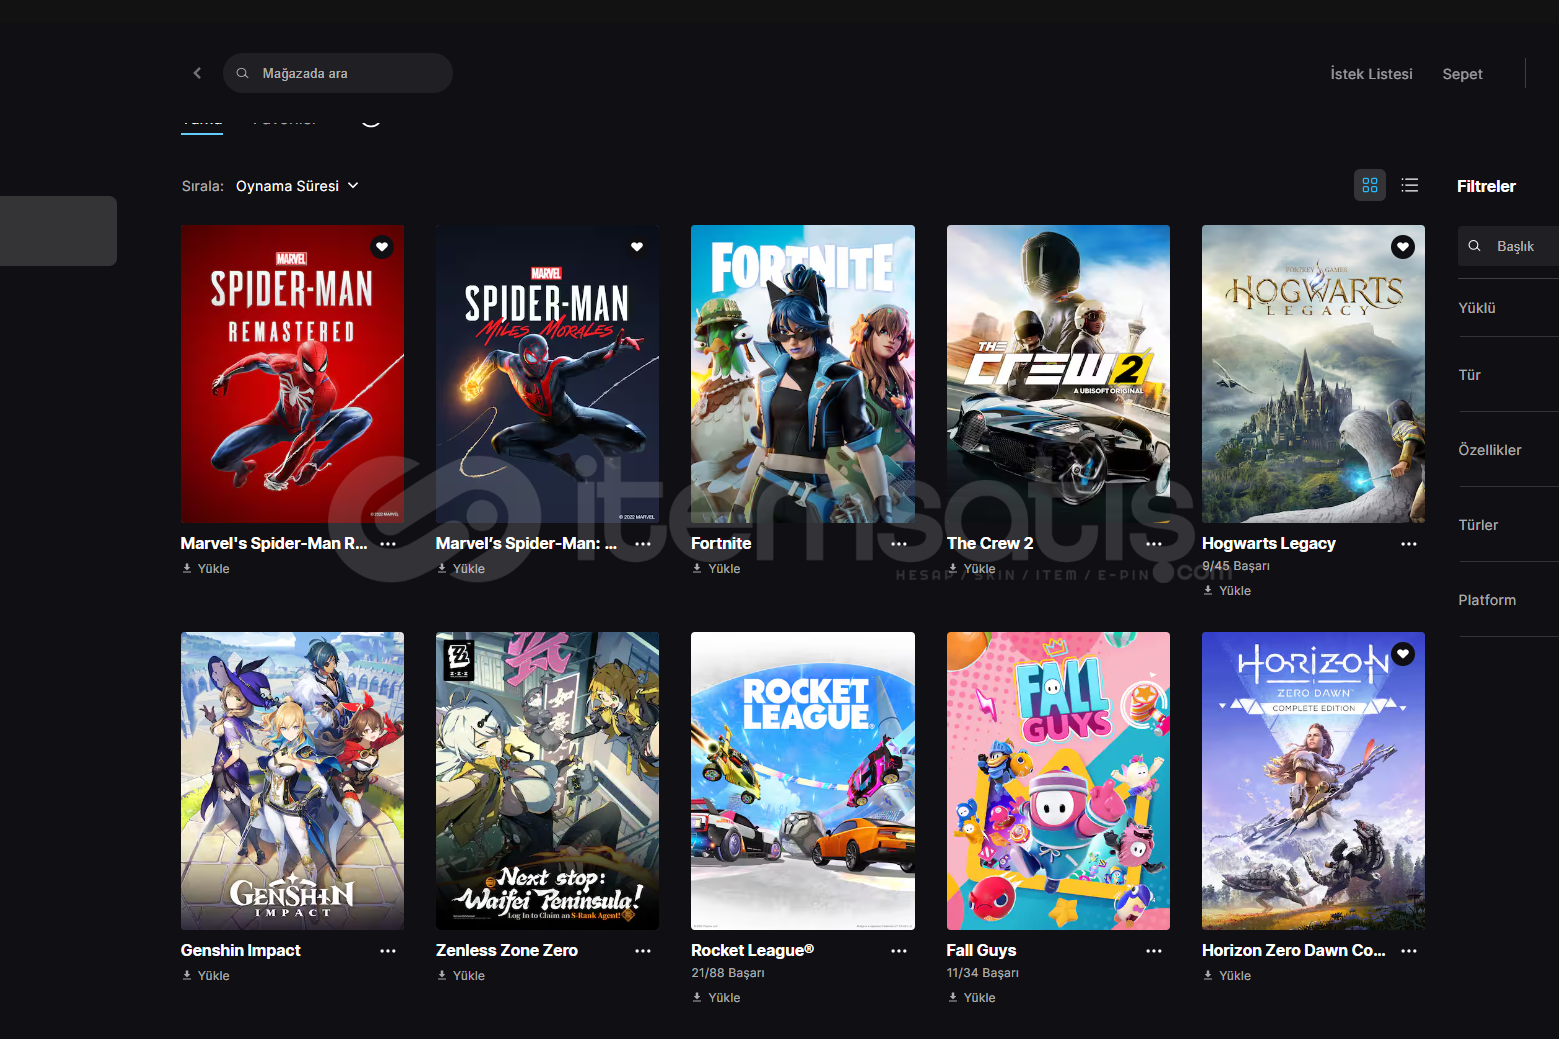Open the Sepet cart
This screenshot has width=1559, height=1039.
1462,74
